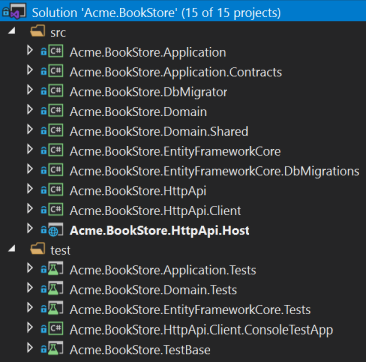Expand EntityFrameworkCore.DbMigrations project
This screenshot has width=366, height=362.
[30, 169]
